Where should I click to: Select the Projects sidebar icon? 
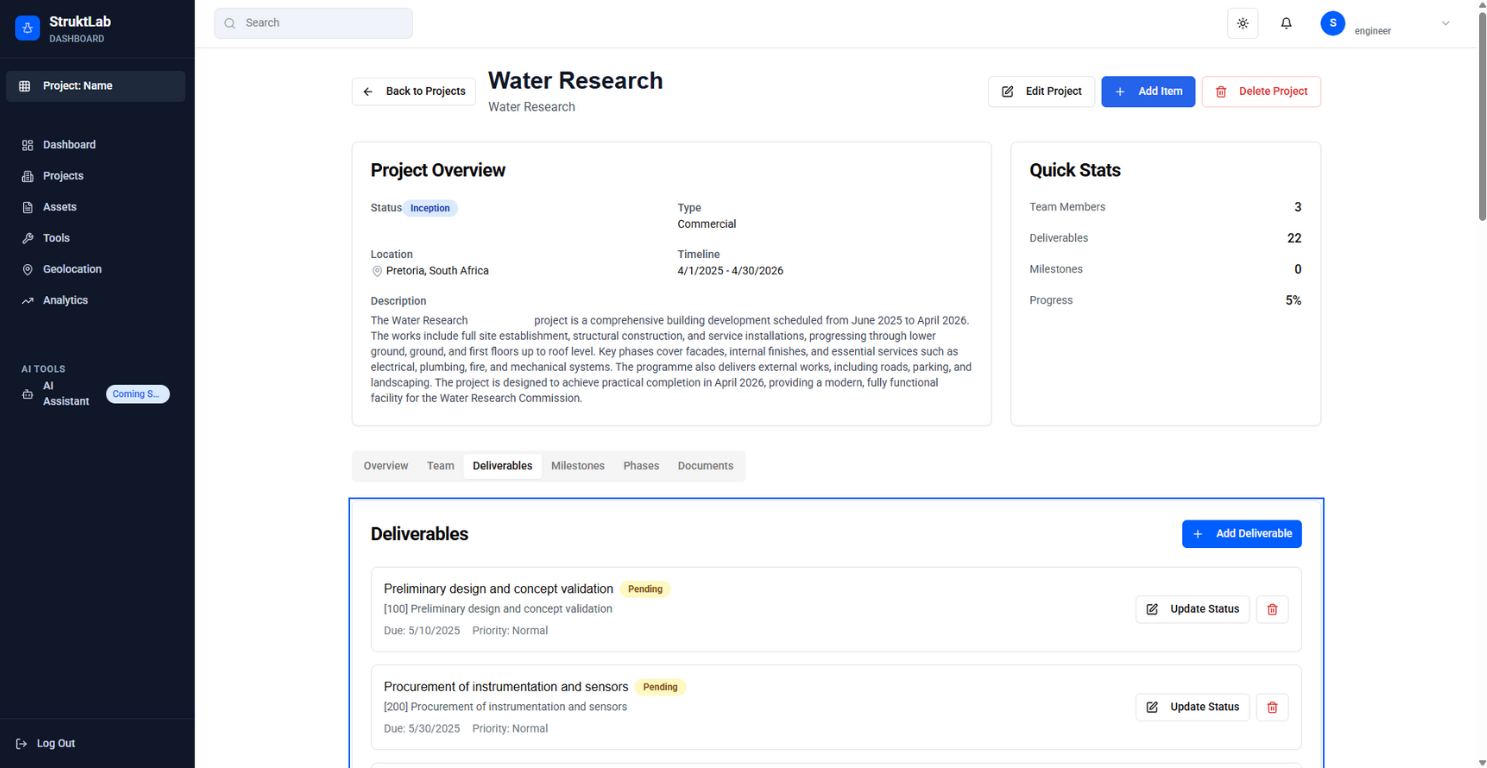pos(62,175)
